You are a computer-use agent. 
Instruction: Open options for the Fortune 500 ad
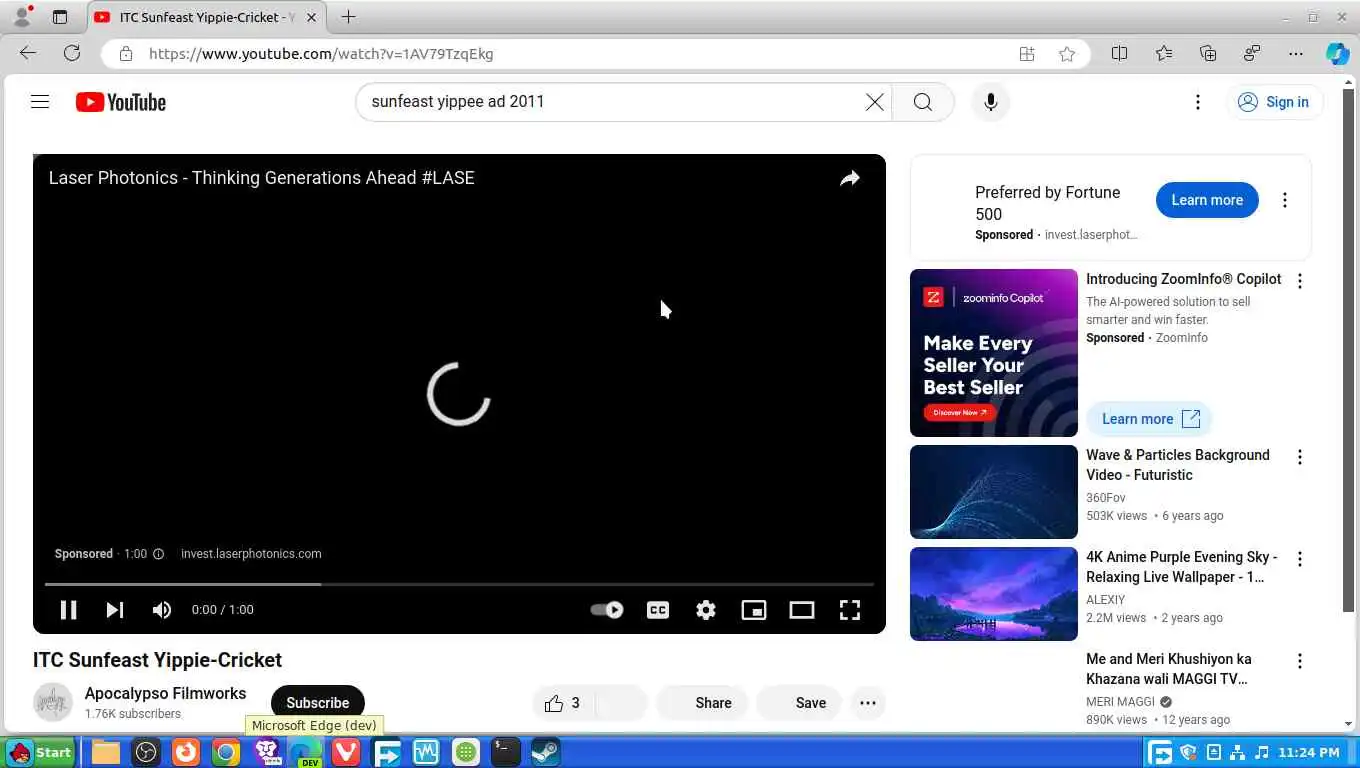[1285, 200]
